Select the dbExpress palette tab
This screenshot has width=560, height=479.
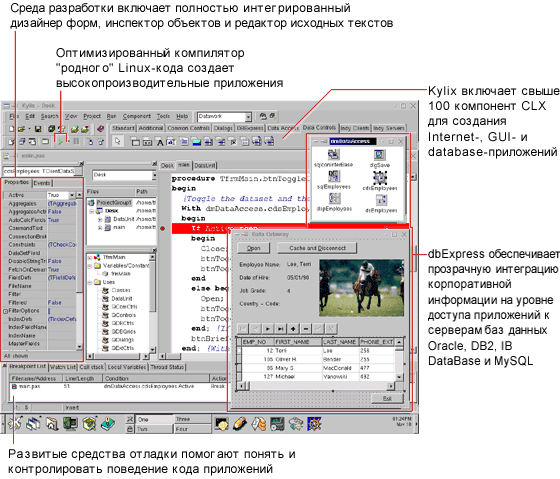(250, 128)
